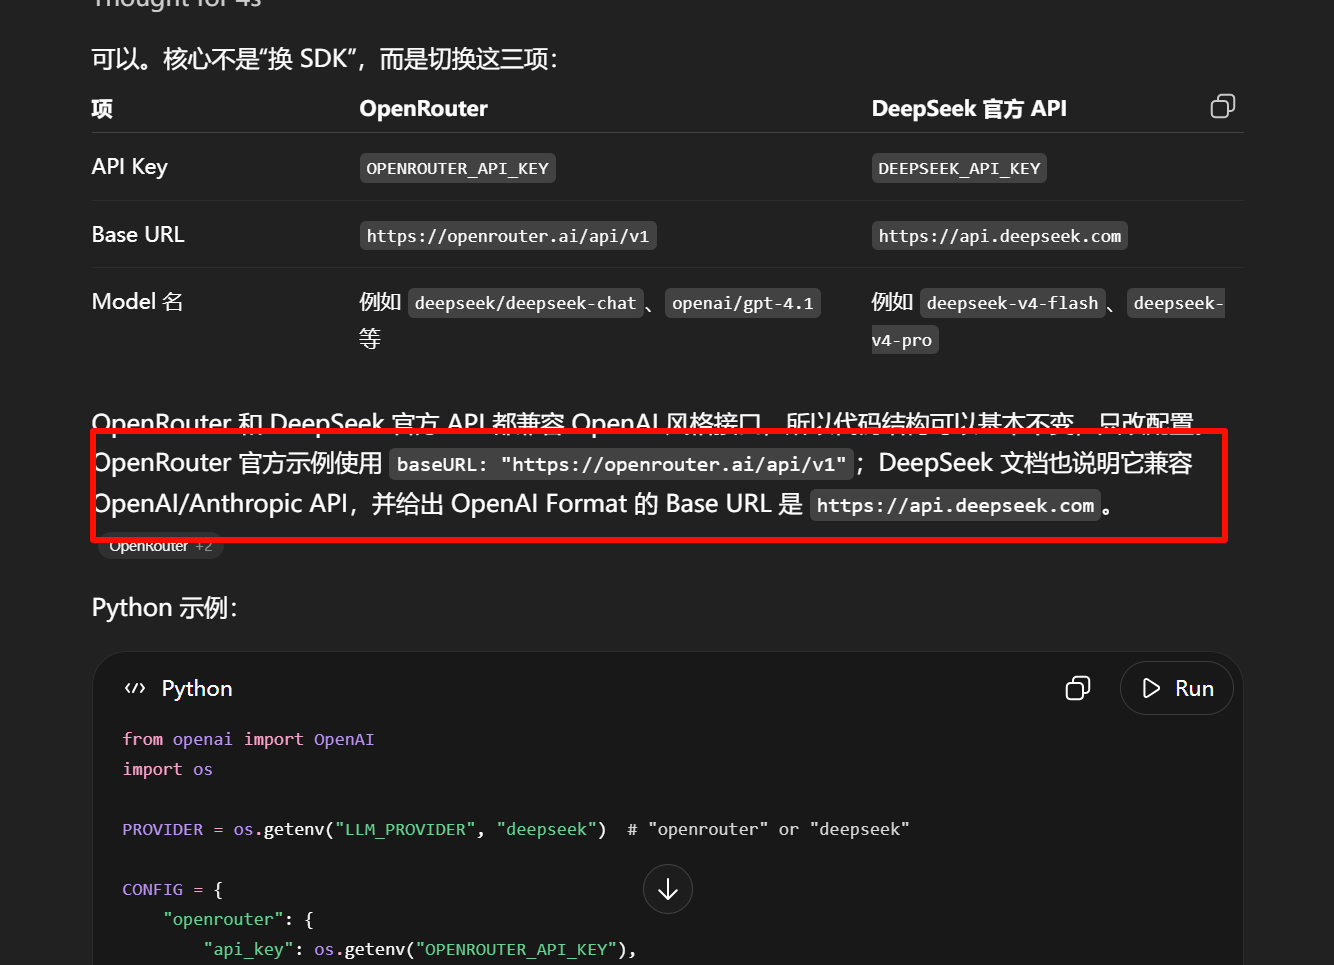The image size is (1334, 965).
Task: Select the OPENROUTER_API_KEY code cell
Action: 457,168
